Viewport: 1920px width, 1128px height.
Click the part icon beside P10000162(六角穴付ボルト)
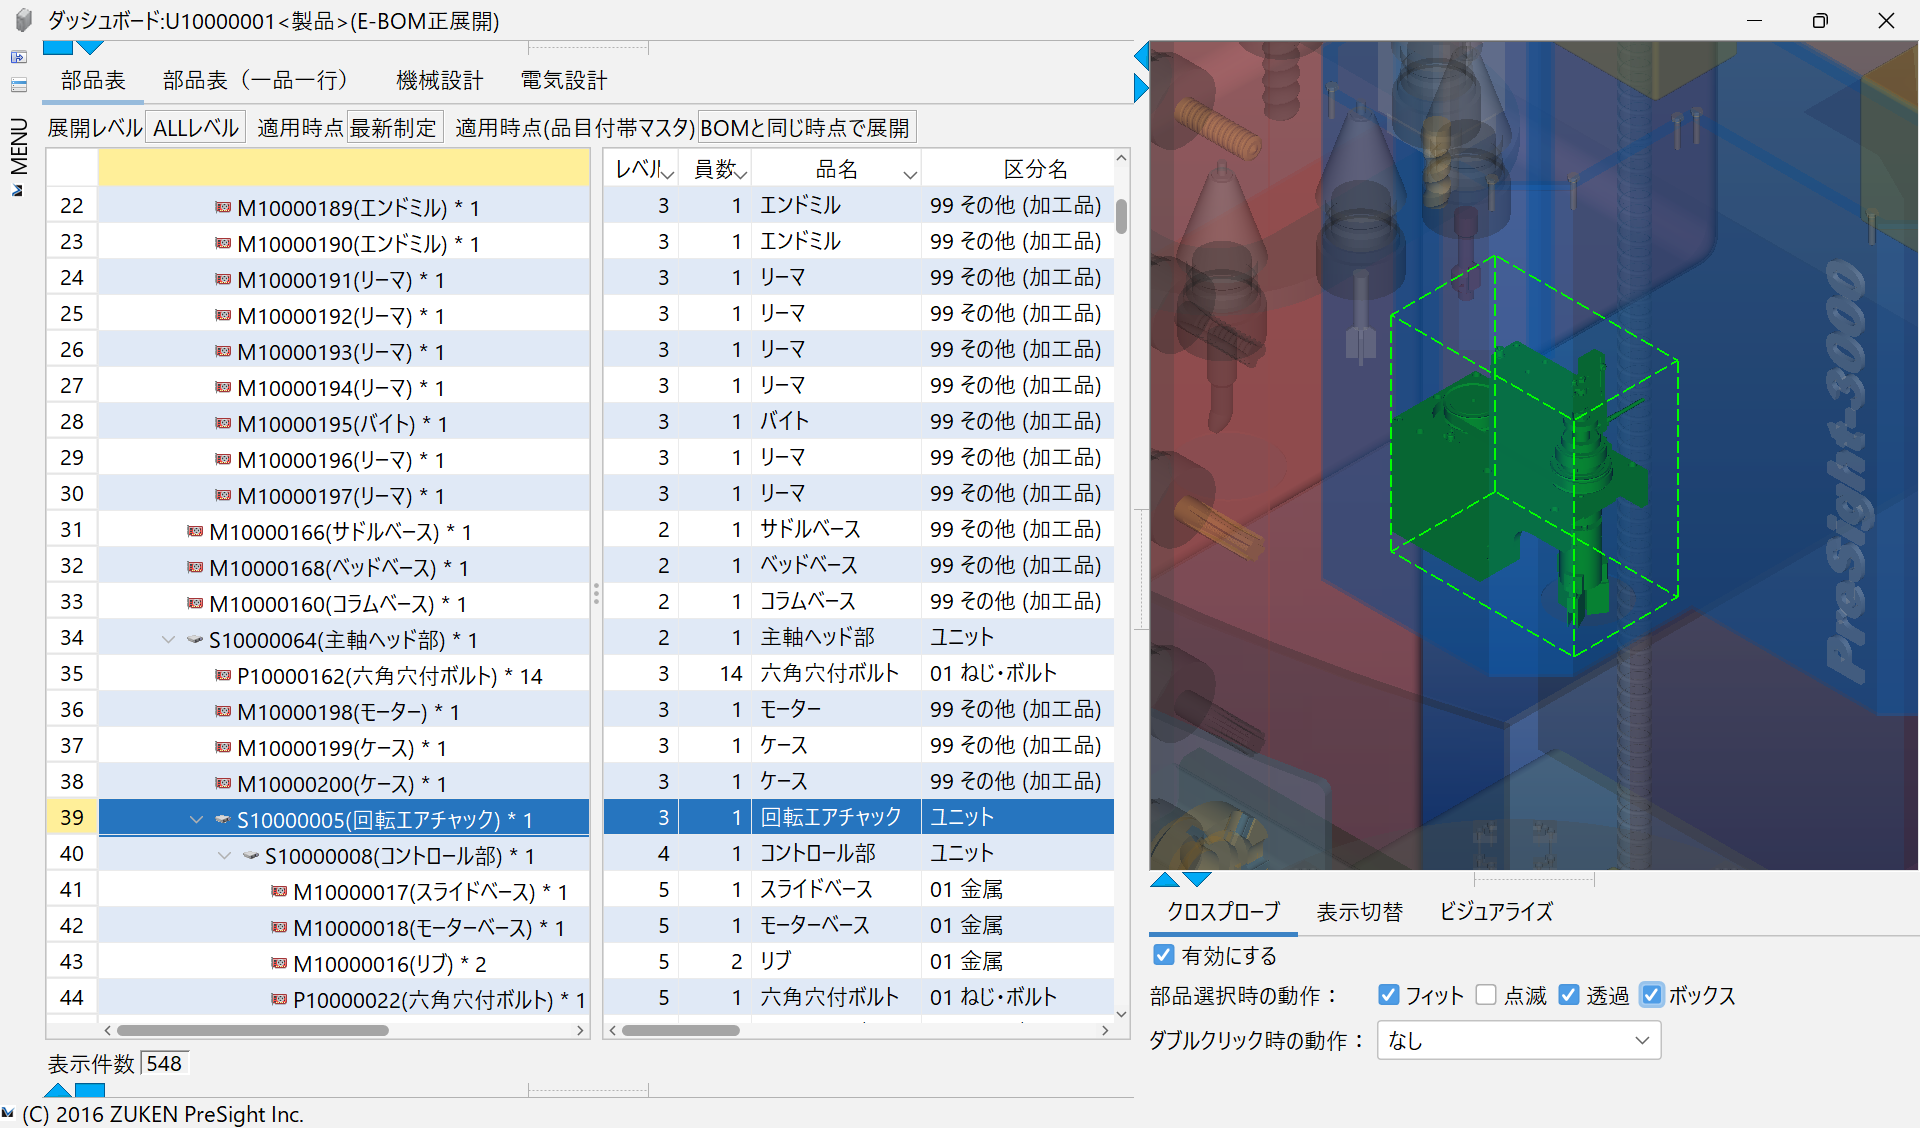pyautogui.click(x=223, y=675)
